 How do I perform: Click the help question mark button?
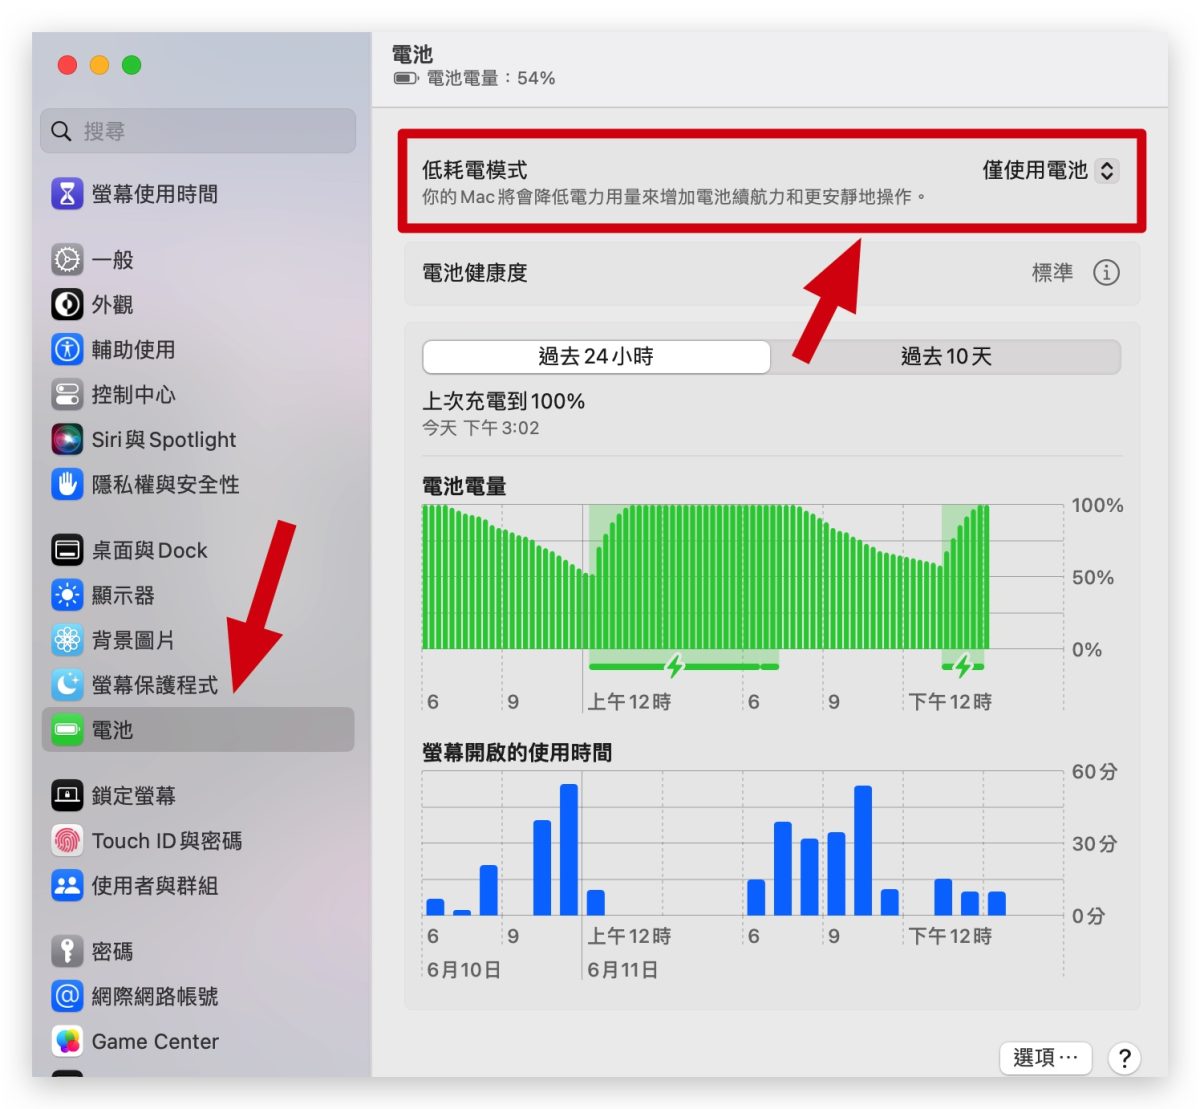[x=1125, y=1058]
